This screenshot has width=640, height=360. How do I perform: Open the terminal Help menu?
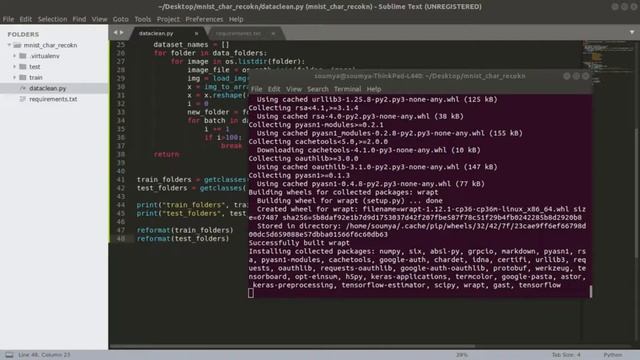(x=373, y=89)
